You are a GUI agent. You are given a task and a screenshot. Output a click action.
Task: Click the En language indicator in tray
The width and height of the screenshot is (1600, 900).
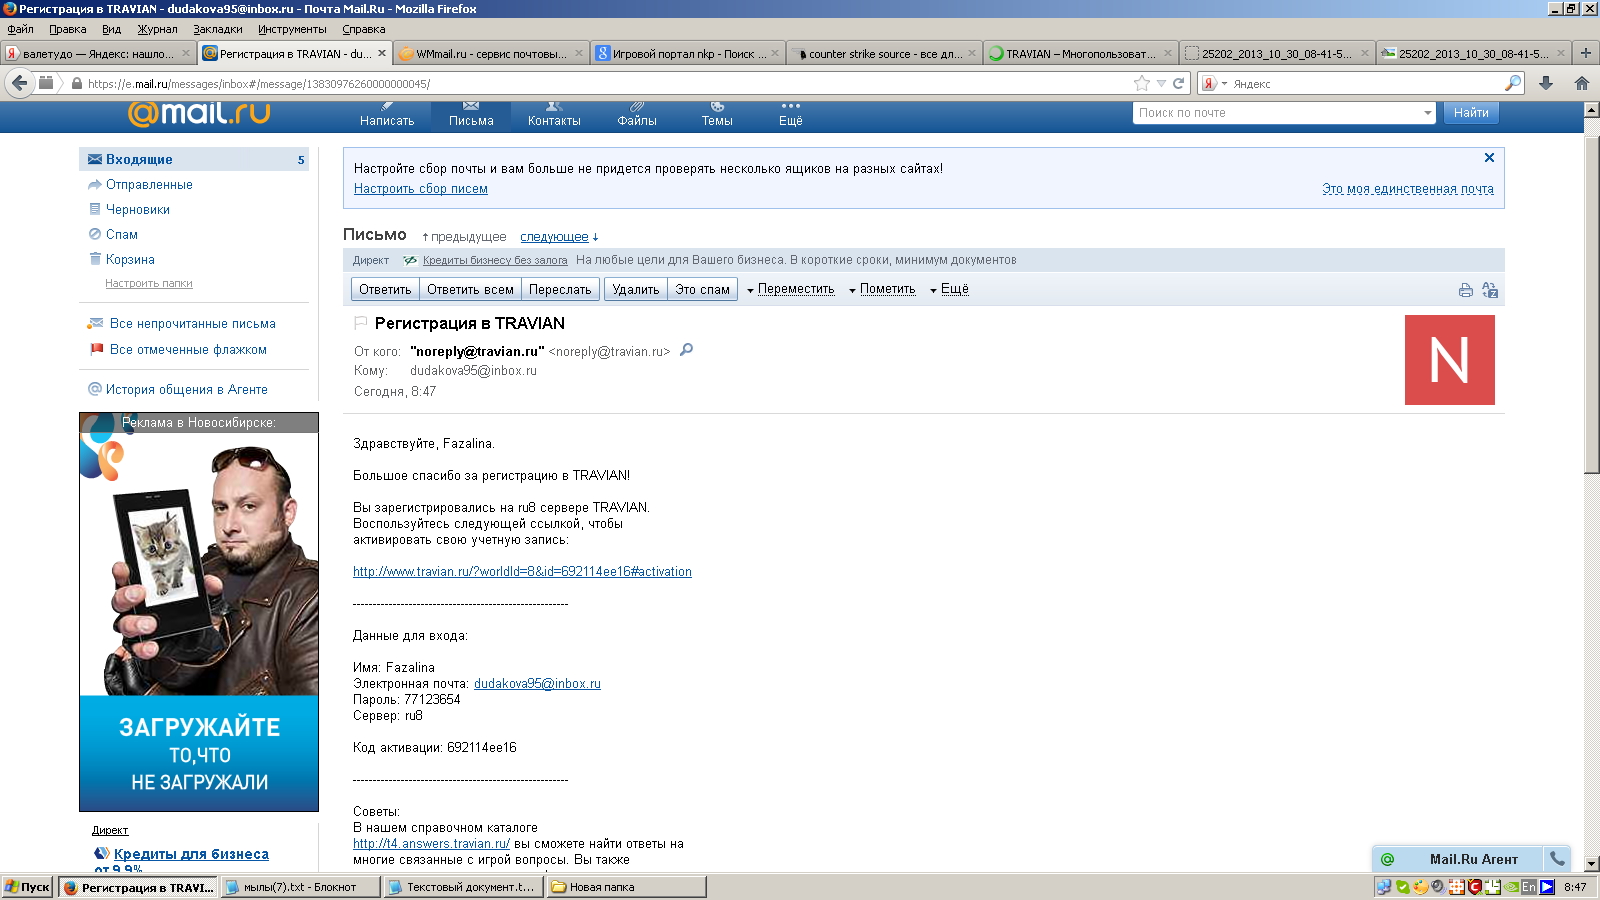pyautogui.click(x=1529, y=887)
